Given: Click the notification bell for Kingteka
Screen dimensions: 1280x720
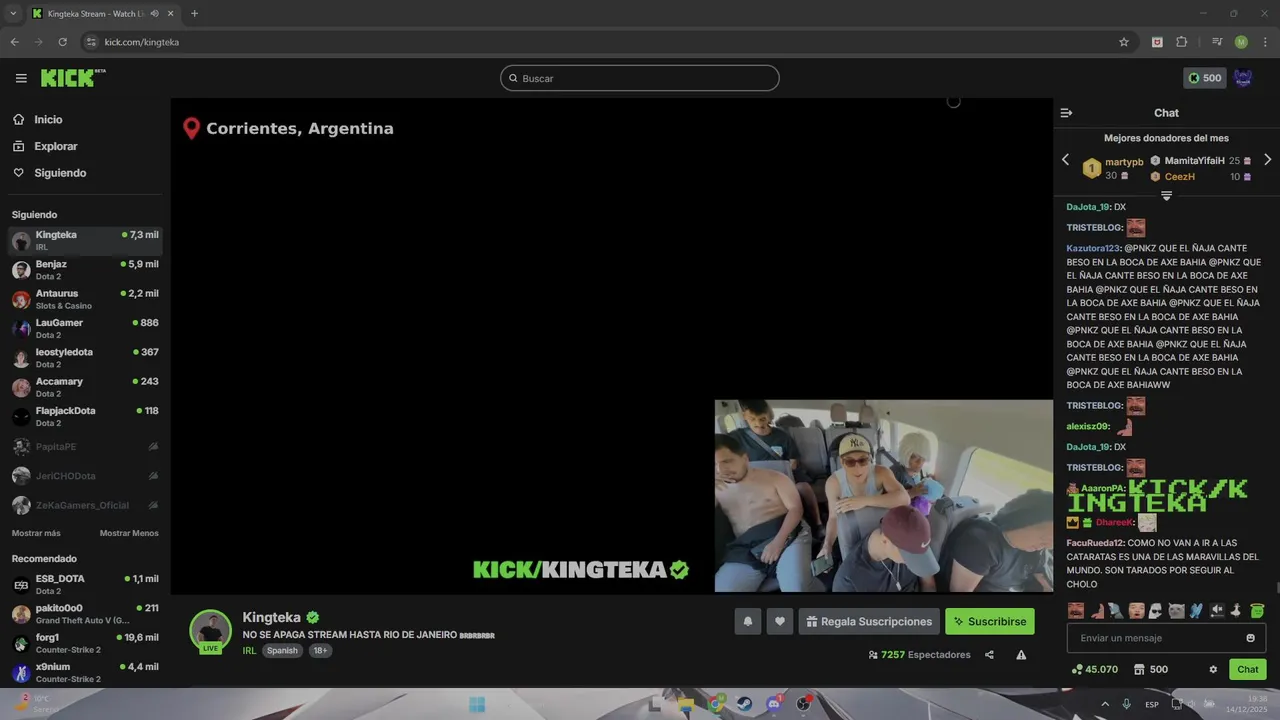Looking at the screenshot, I should 747,621.
